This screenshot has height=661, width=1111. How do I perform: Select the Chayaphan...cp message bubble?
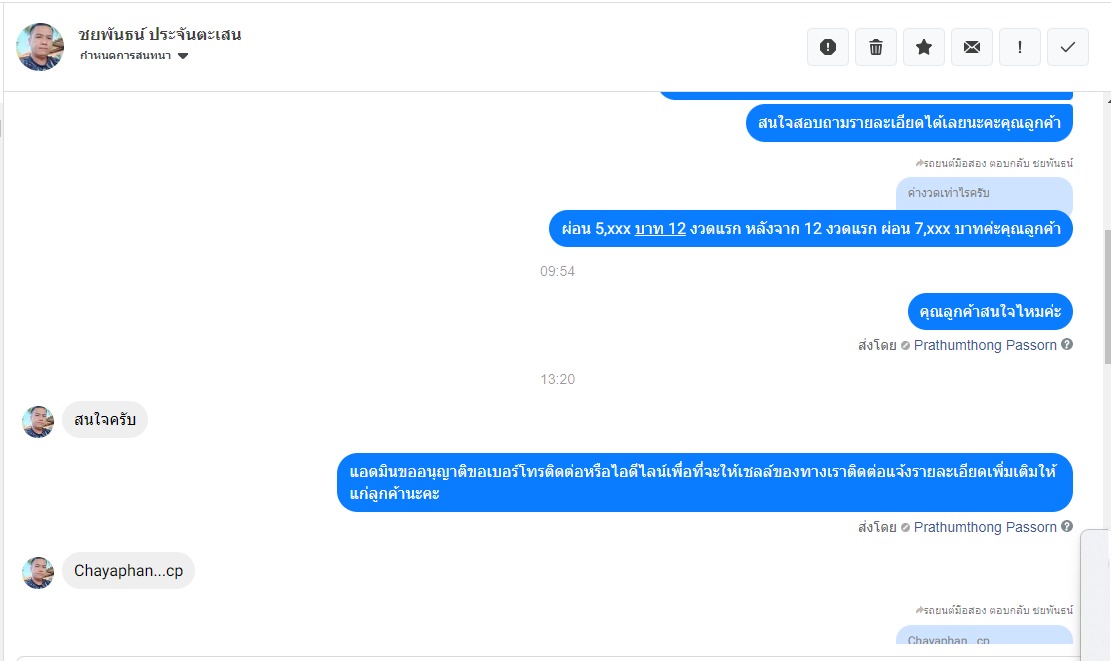[128, 571]
